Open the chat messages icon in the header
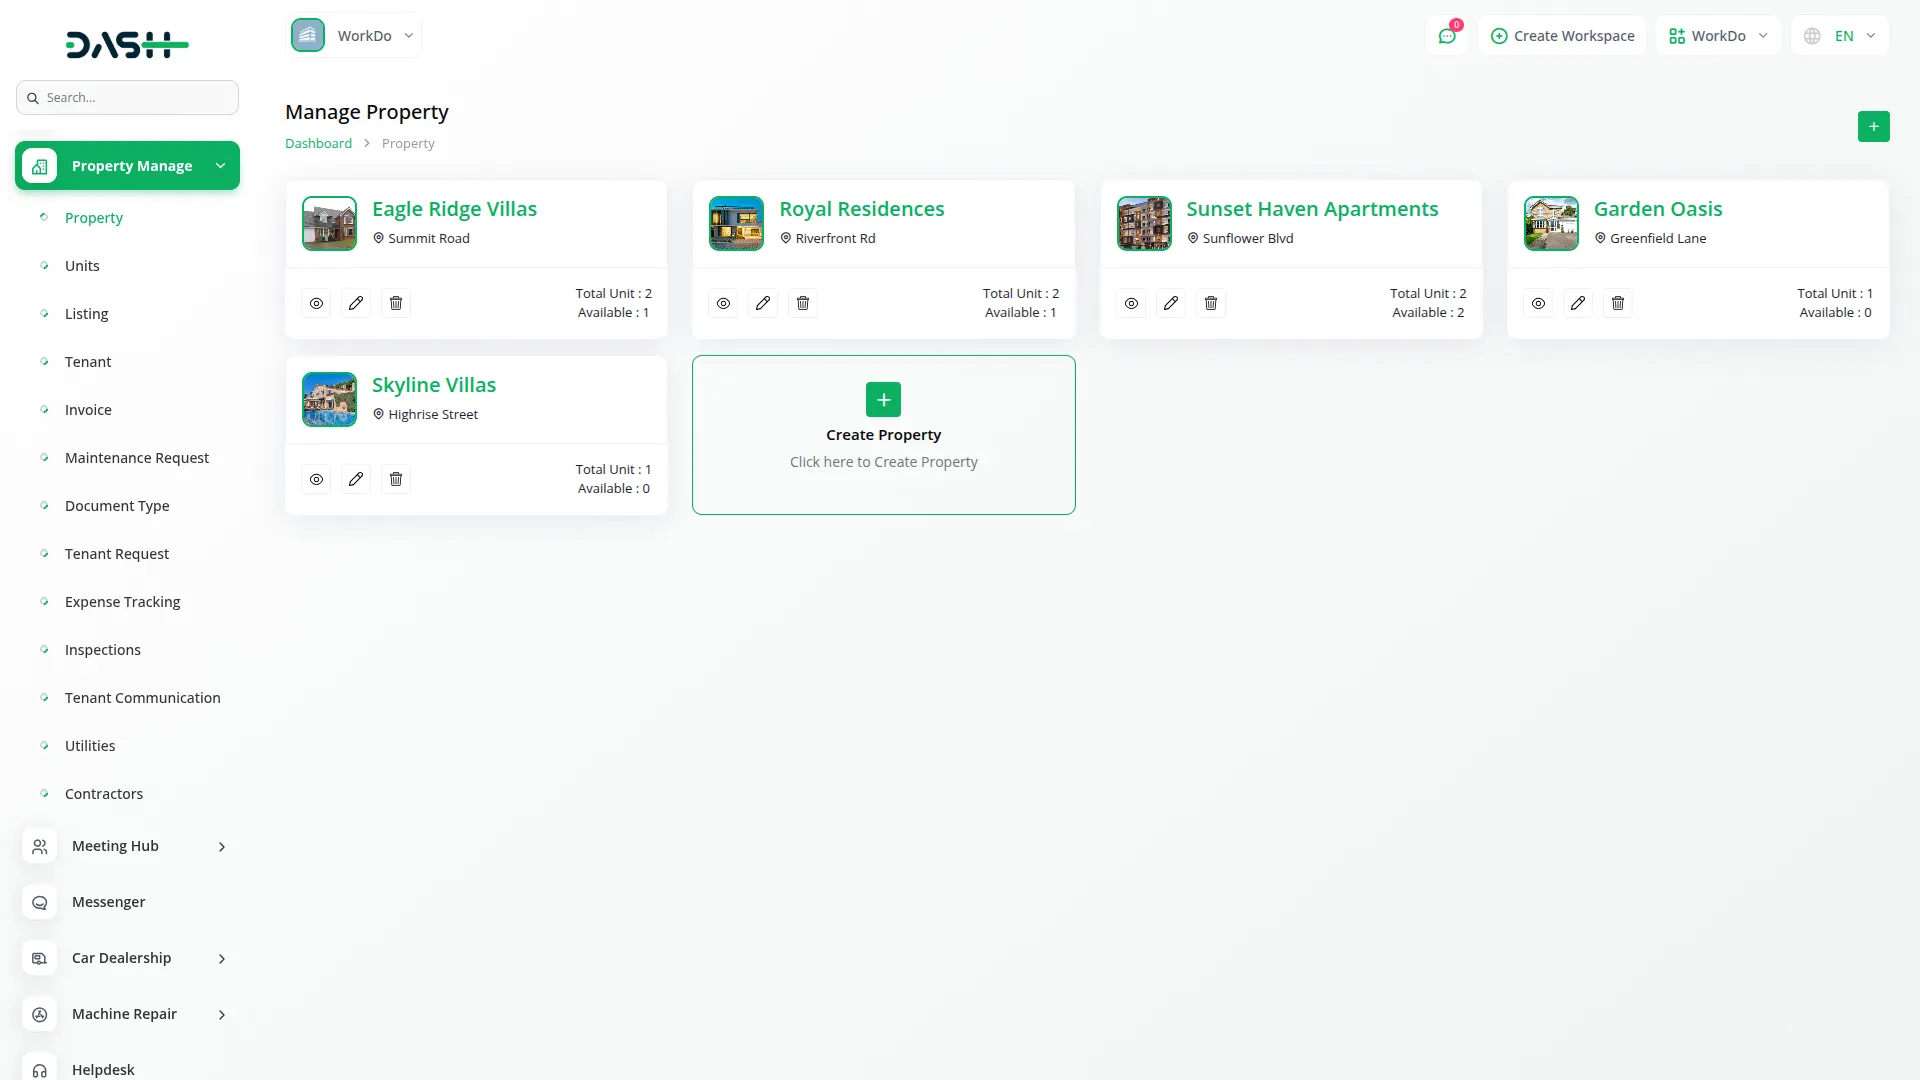The image size is (1920, 1080). [x=1447, y=36]
